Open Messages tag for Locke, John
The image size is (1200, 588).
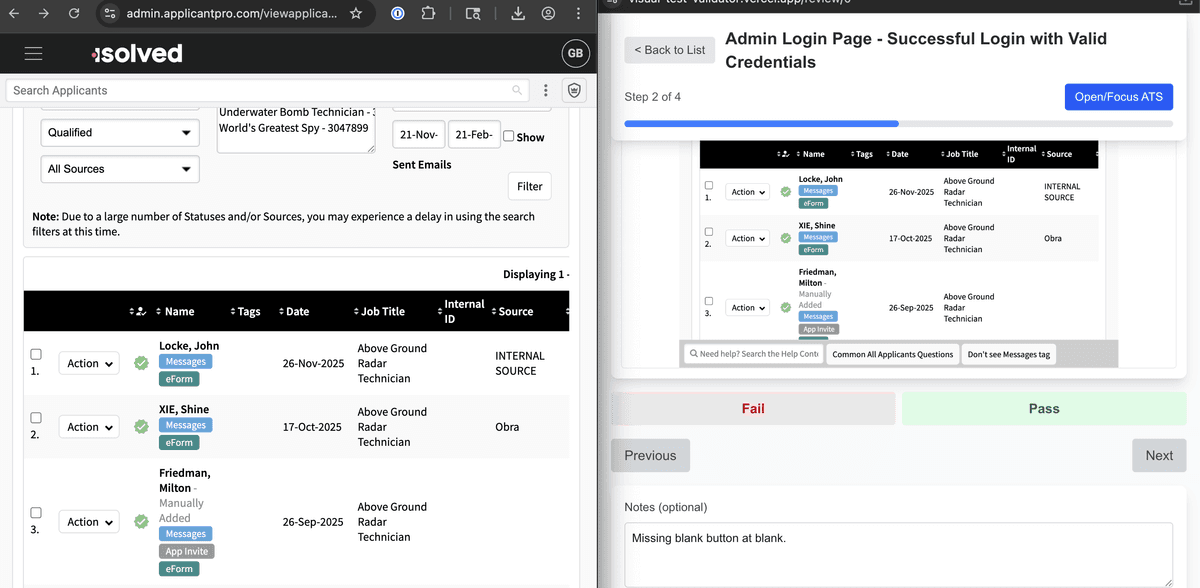click(x=186, y=362)
